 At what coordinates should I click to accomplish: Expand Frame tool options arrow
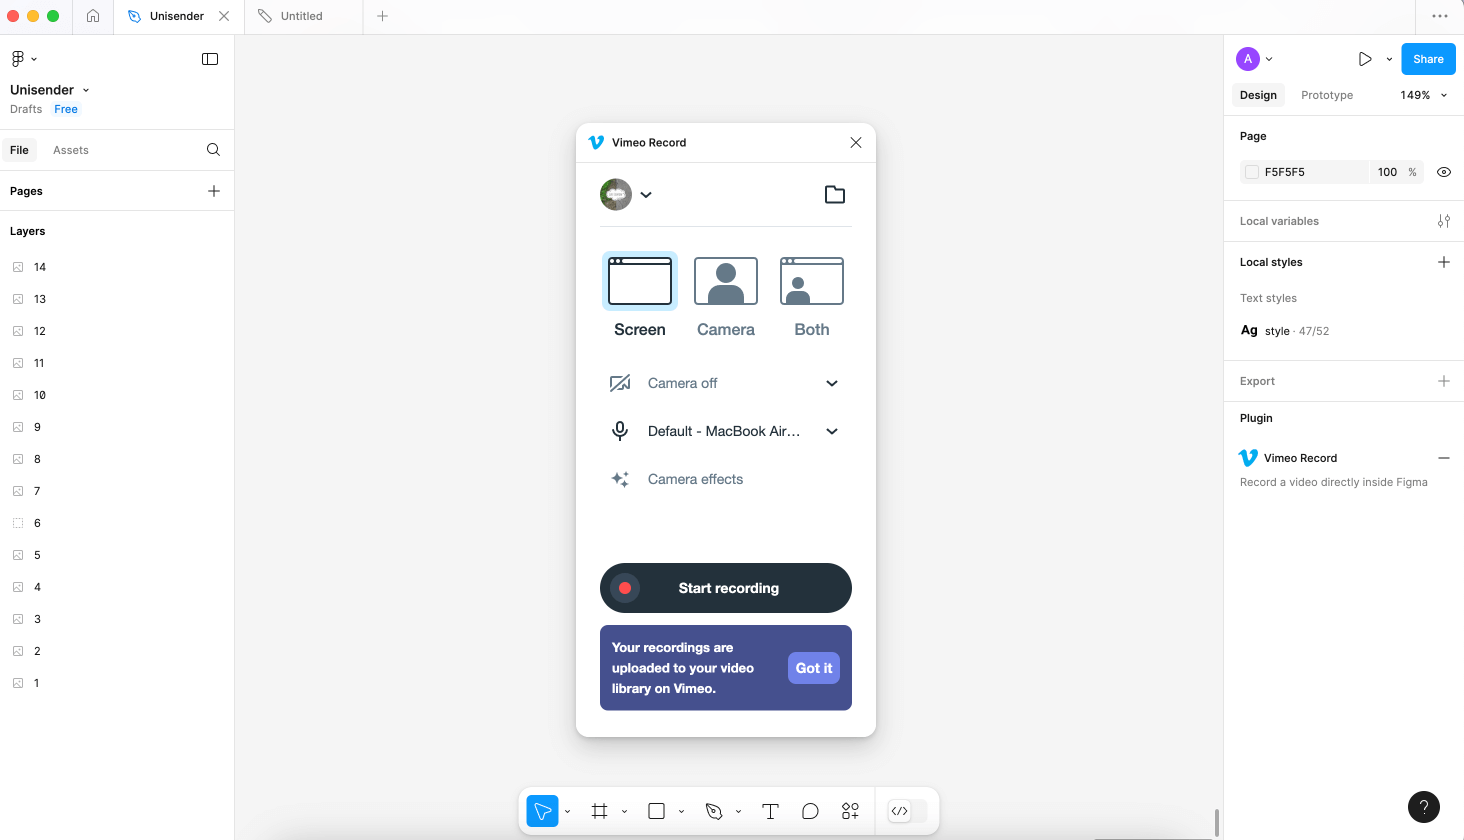(624, 811)
